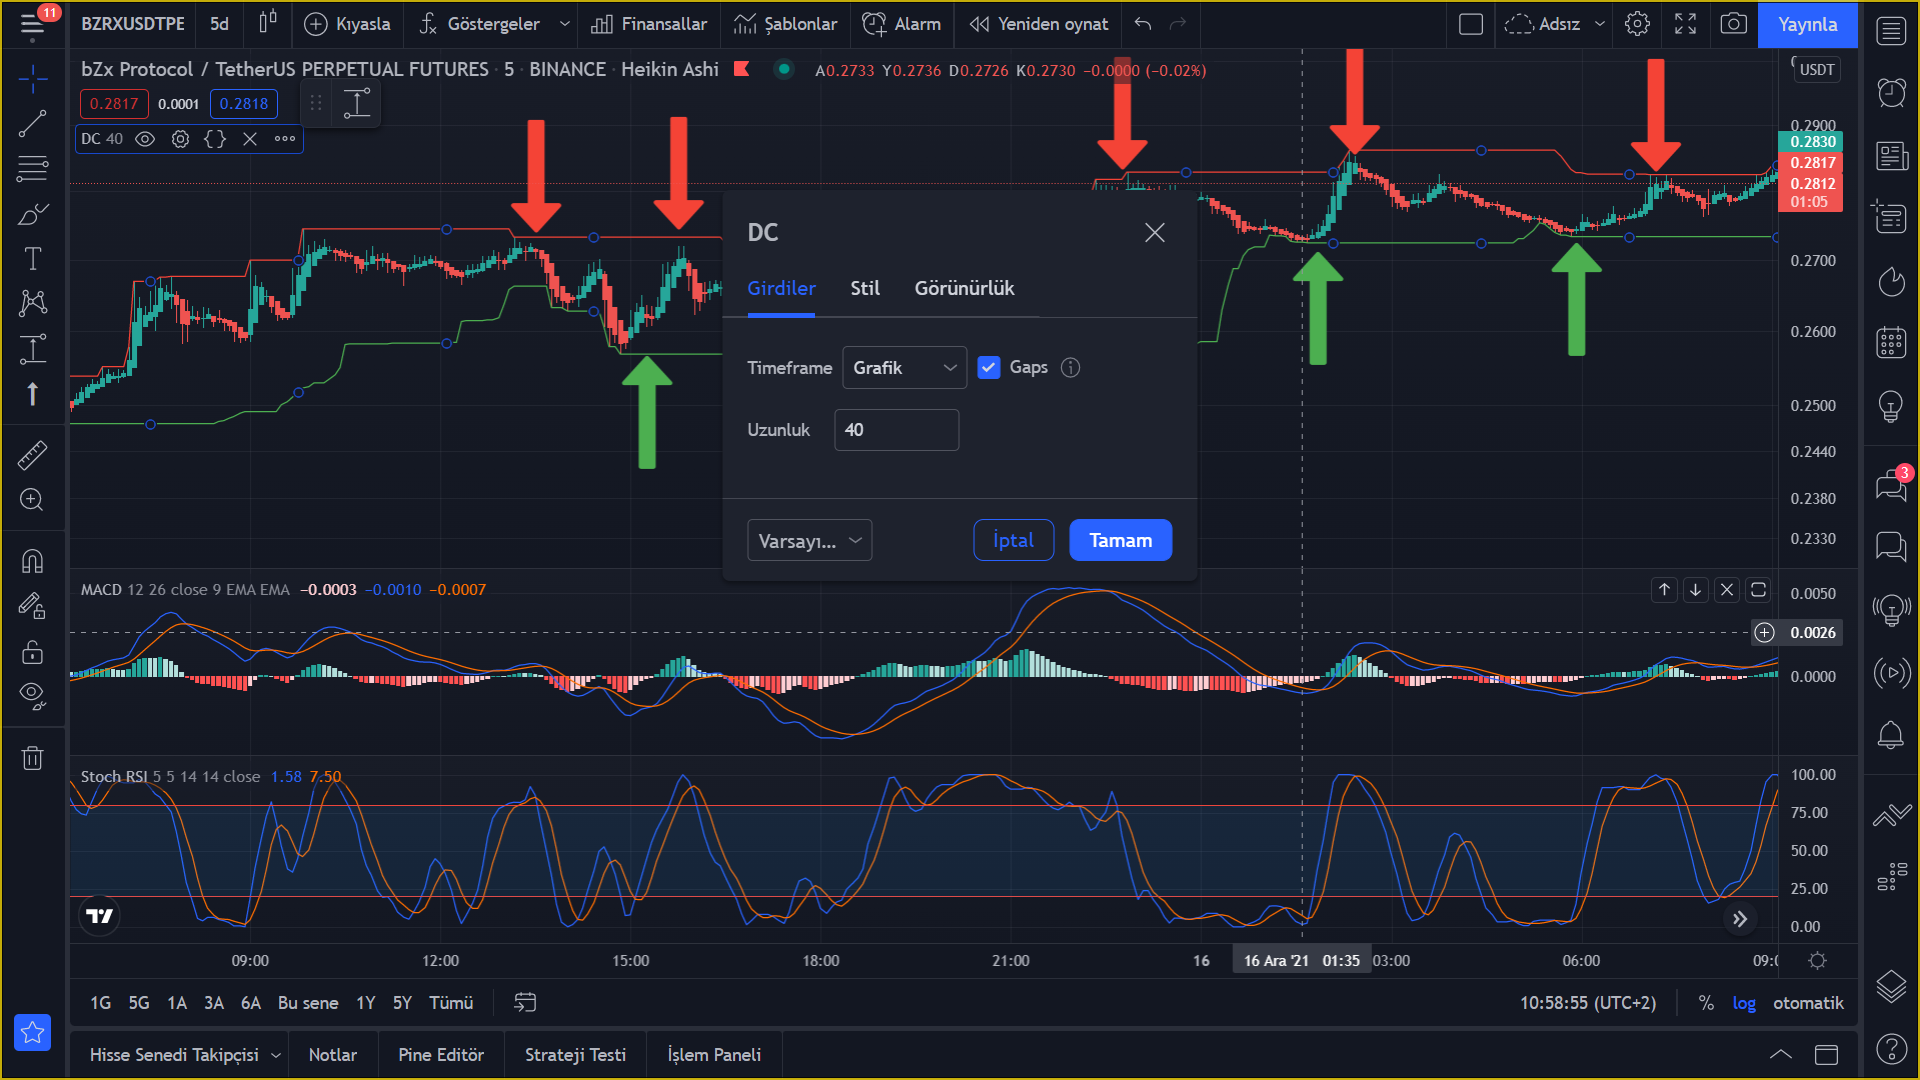Image resolution: width=1920 pixels, height=1080 pixels.
Task: Take a chart snapshot with camera icon
Action: point(1733,24)
